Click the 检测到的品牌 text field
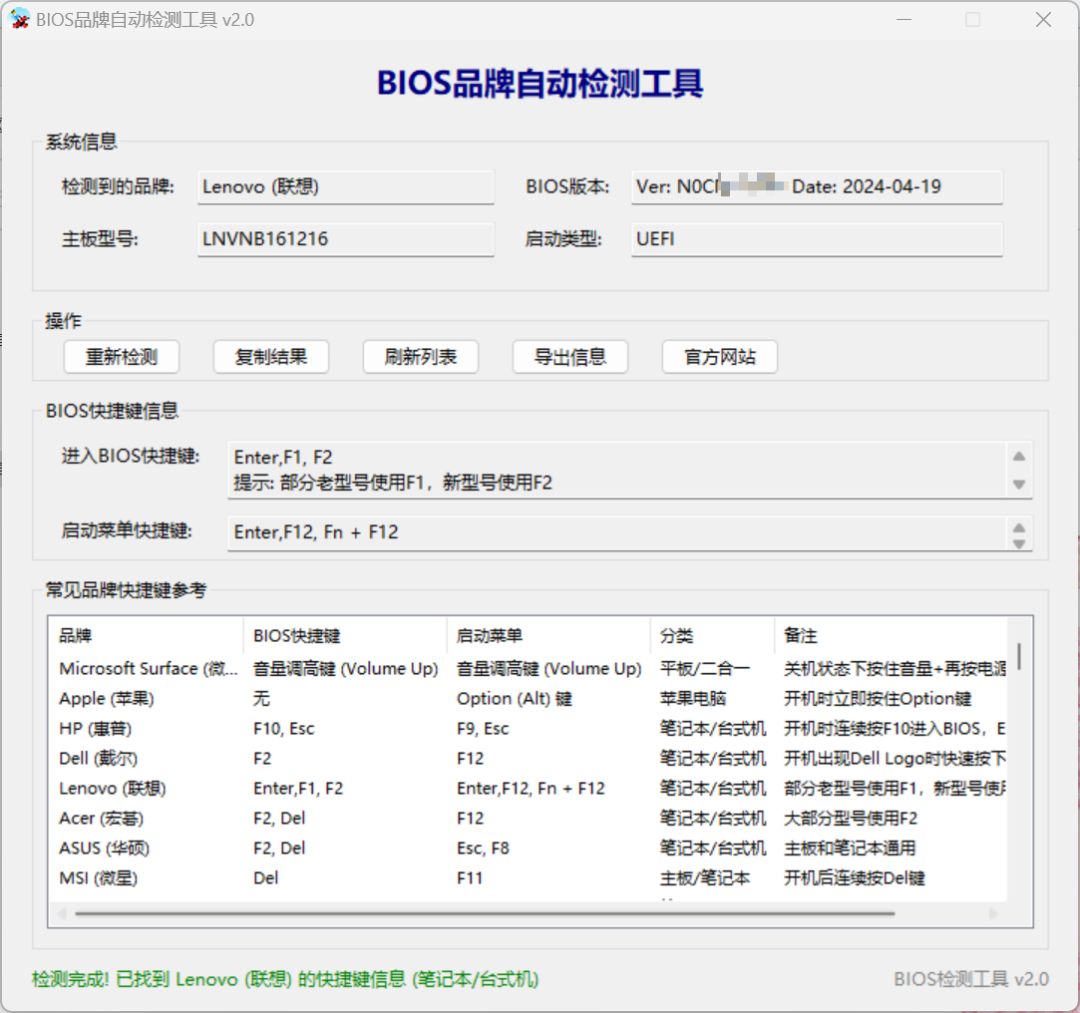Screen dimensions: 1080x1013 click(x=345, y=186)
